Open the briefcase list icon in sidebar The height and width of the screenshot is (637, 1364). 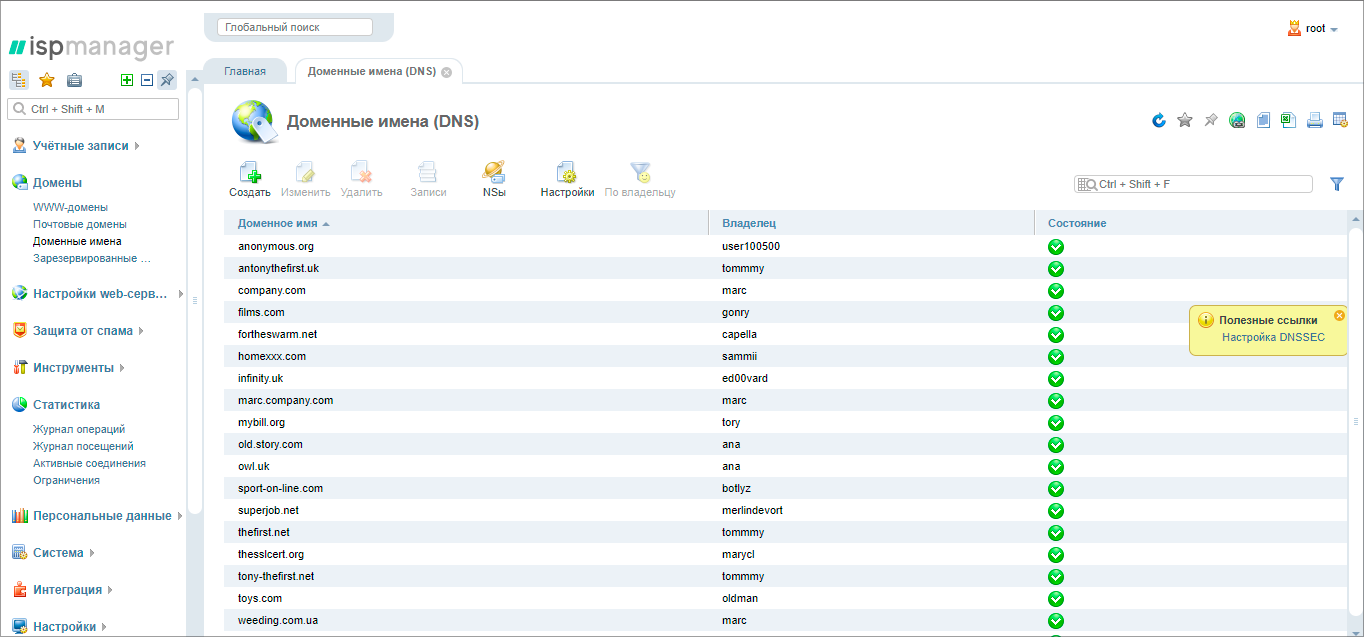tap(74, 80)
